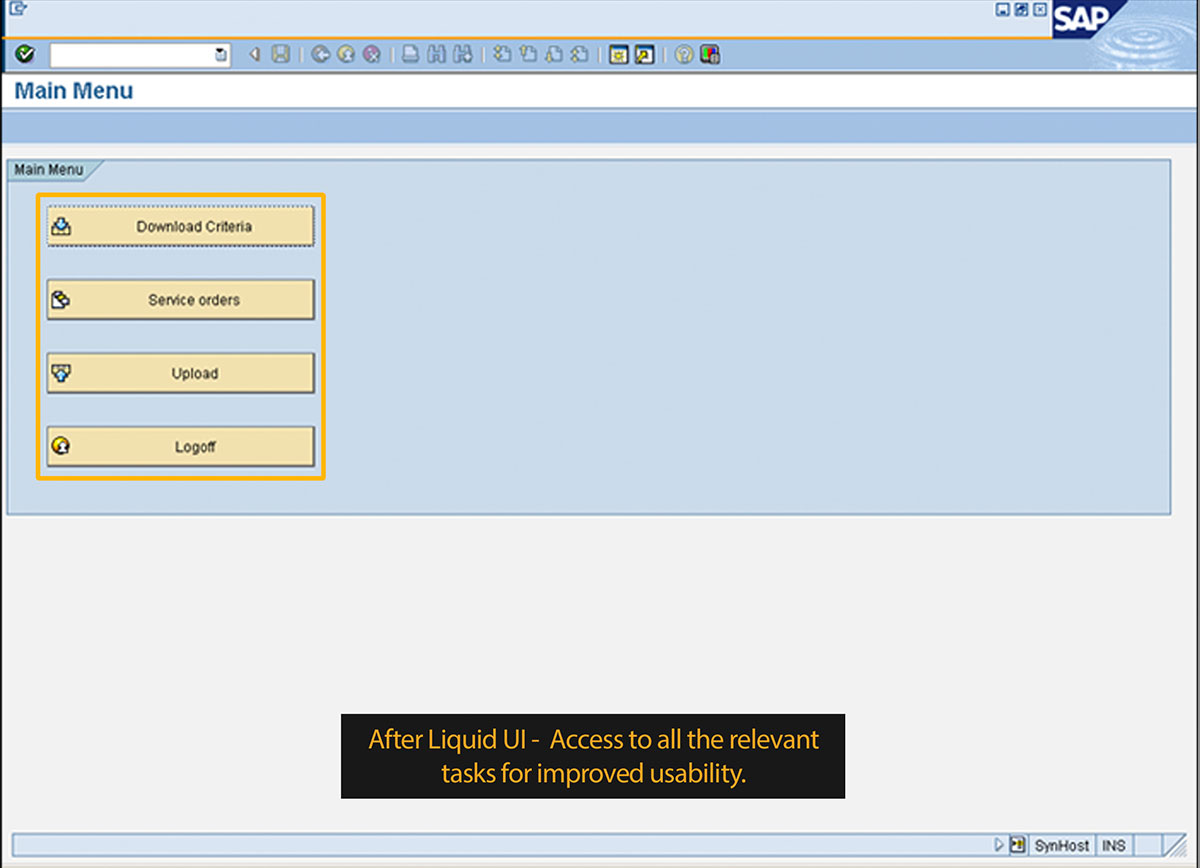Click the yellow Exit arrow icon
Screen dimensions: 1200x868
click(346, 55)
